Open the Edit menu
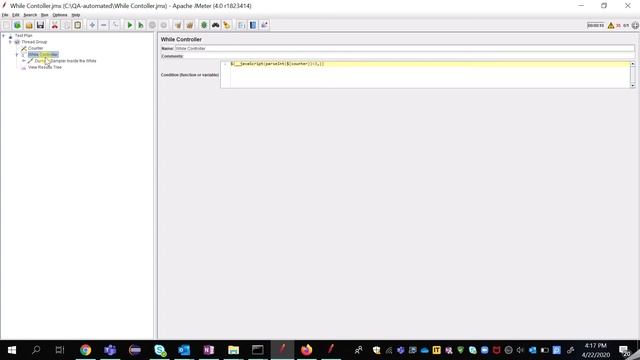The height and width of the screenshot is (360, 640). point(16,15)
